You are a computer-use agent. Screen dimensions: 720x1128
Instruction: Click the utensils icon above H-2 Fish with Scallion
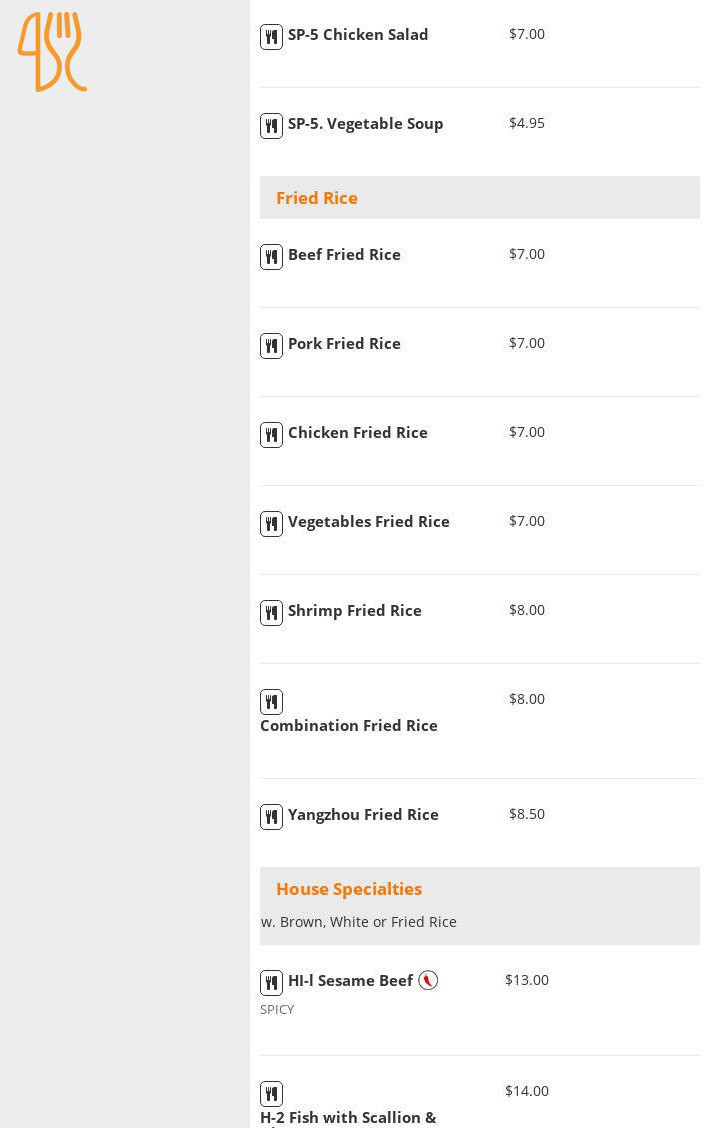pyautogui.click(x=271, y=1094)
